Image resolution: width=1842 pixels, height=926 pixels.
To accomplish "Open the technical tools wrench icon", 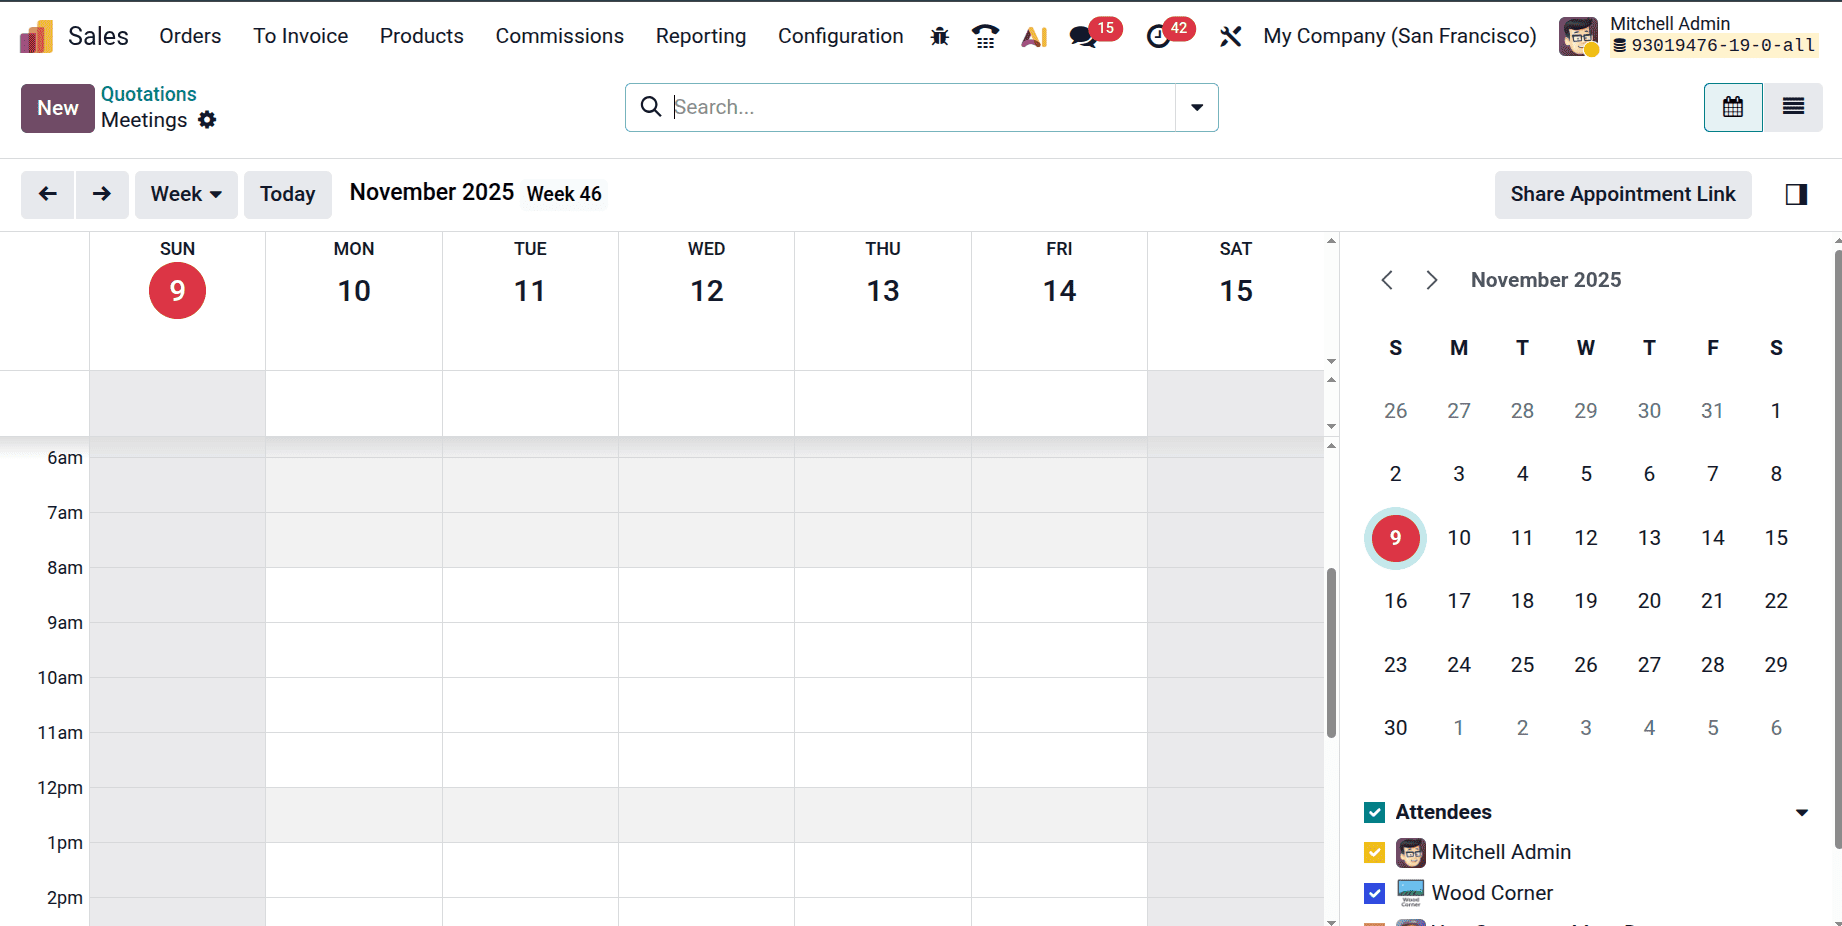I will [x=1230, y=36].
